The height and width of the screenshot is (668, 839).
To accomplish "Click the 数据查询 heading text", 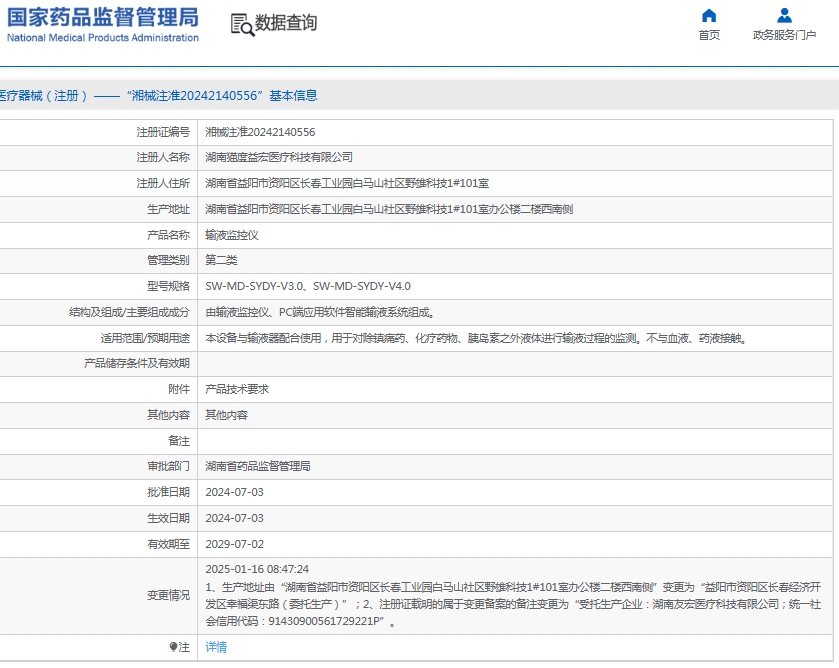I will click(286, 23).
